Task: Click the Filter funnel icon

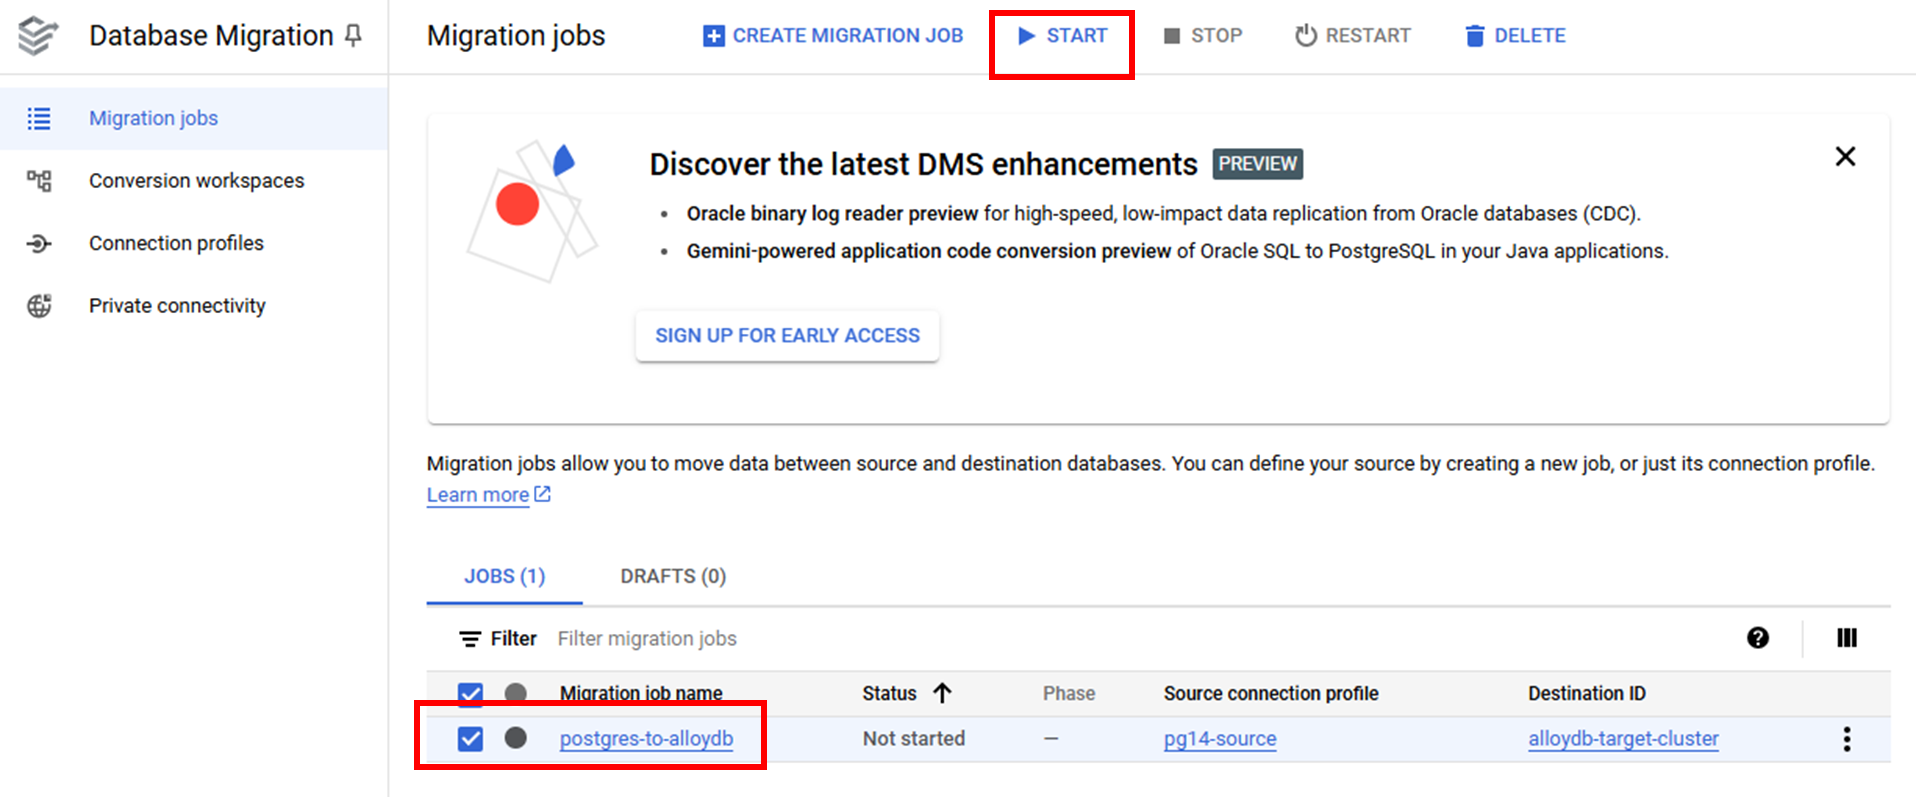Action: click(470, 639)
